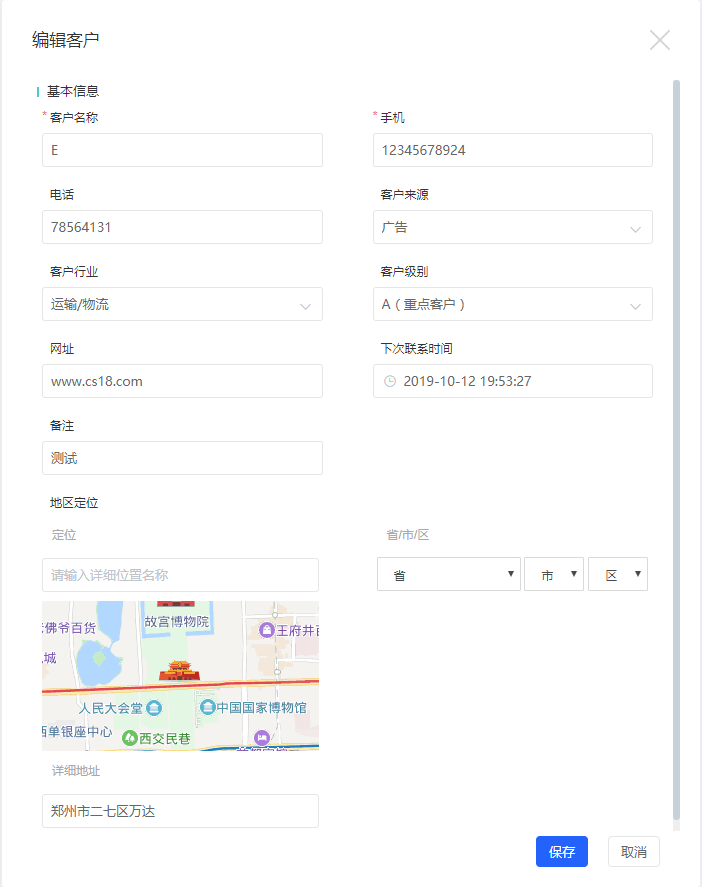Focus the 请输入详细位置名称 location input
This screenshot has height=887, width=702.
[180, 575]
